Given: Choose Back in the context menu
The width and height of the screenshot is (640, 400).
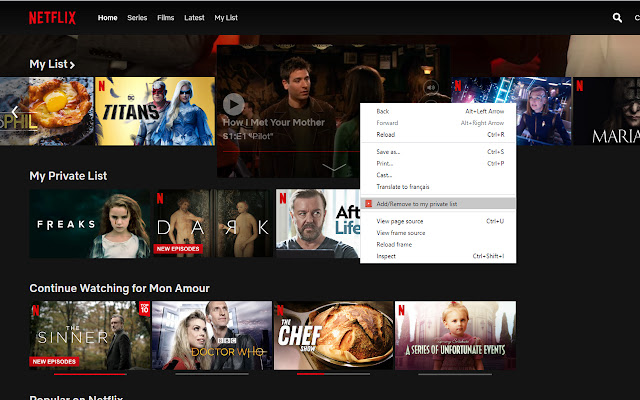Looking at the screenshot, I should pyautogui.click(x=438, y=111).
